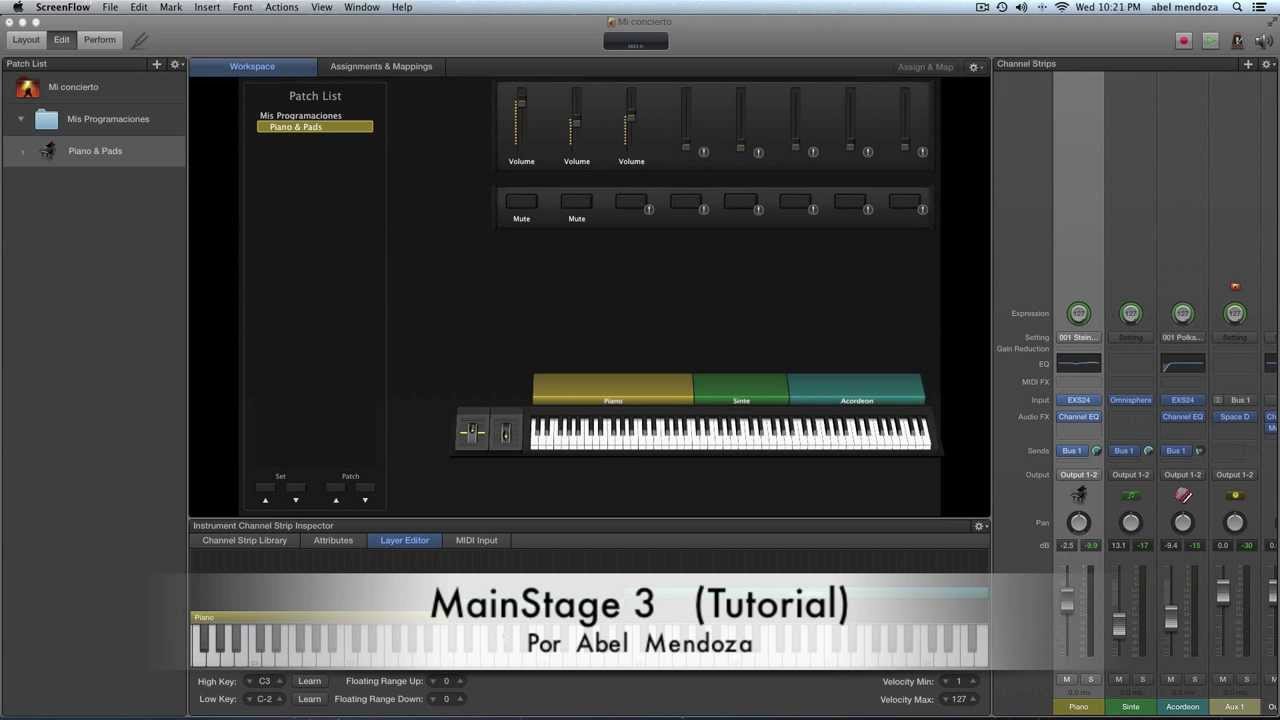Open the Time Machine menu bar icon
The height and width of the screenshot is (720, 1280).
pos(1002,7)
